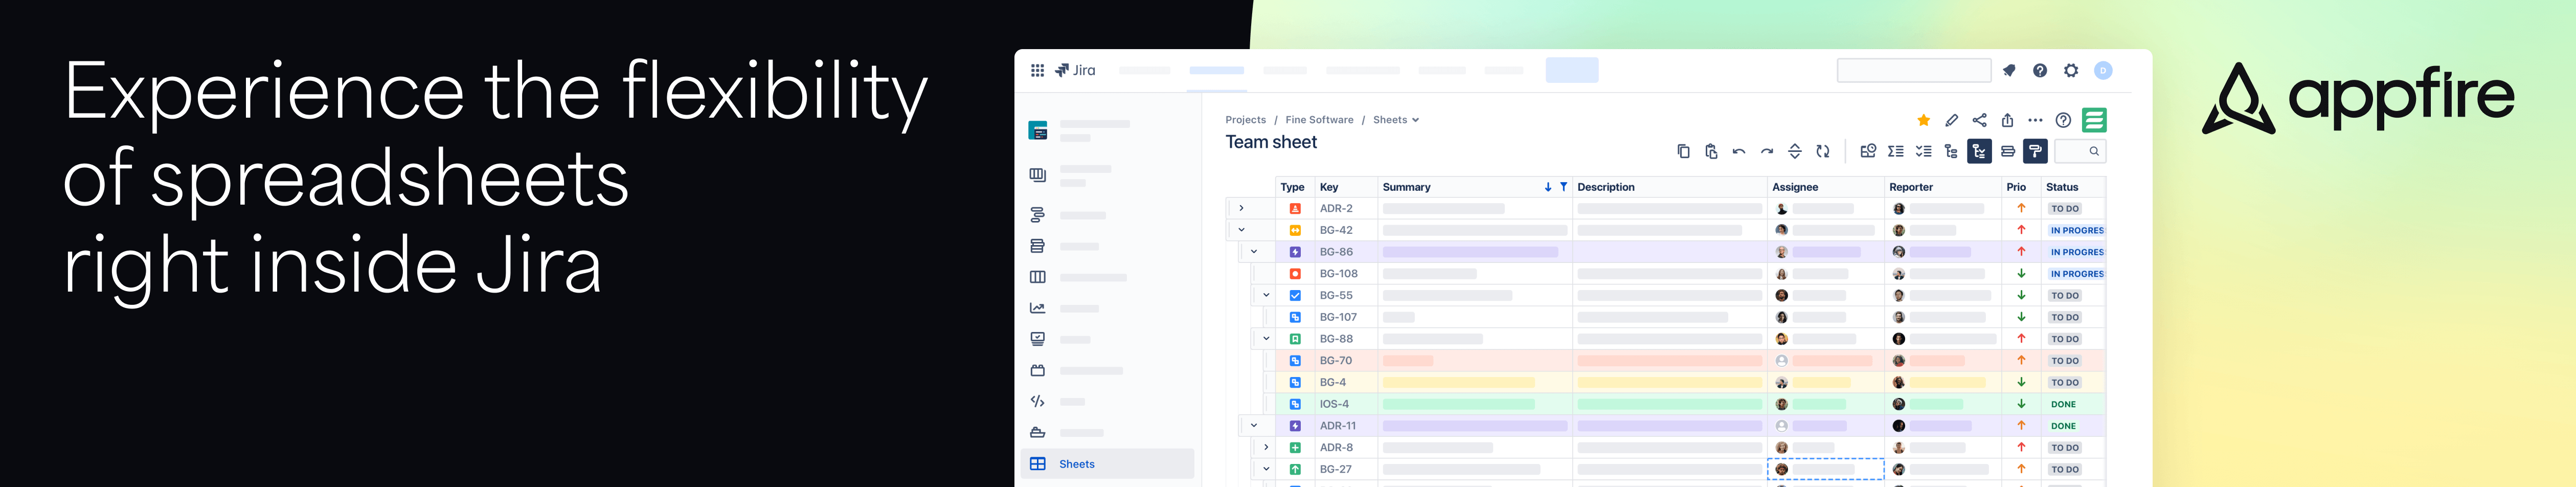Expand the ADR-2 row
The height and width of the screenshot is (487, 2576).
1241,208
